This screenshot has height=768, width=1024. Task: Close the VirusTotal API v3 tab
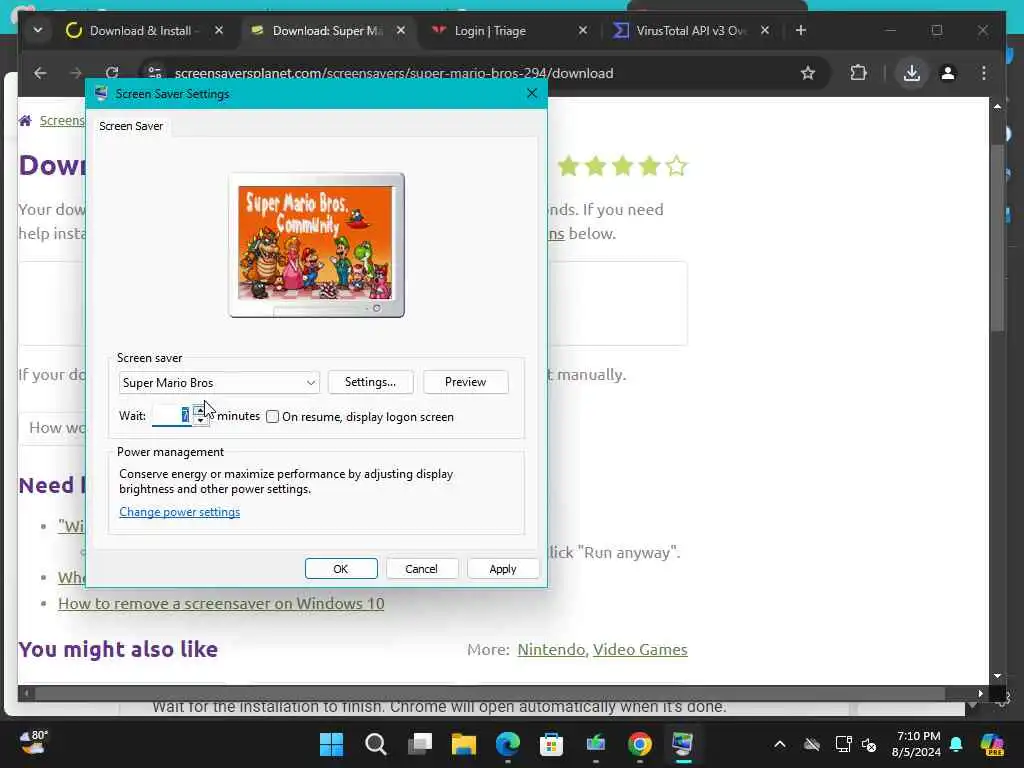pyautogui.click(x=765, y=31)
